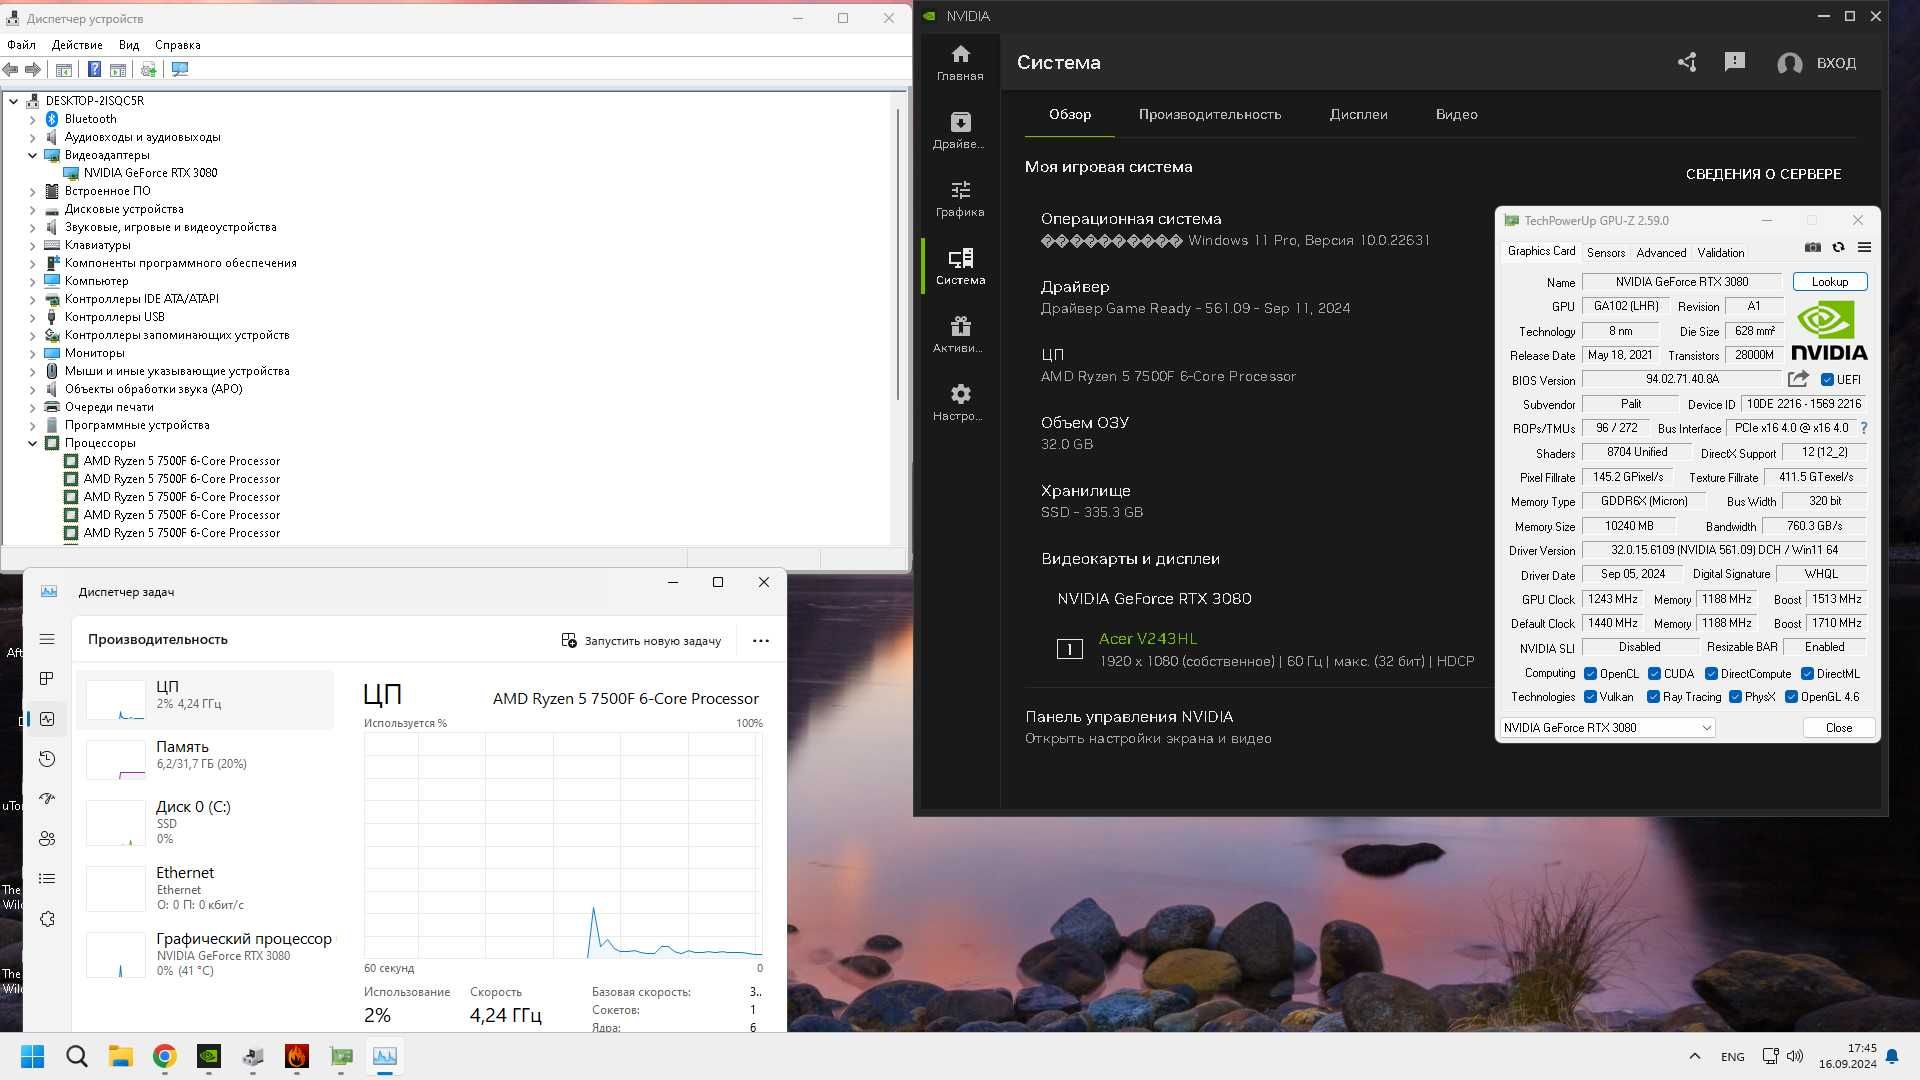Expand the Дисковые устройства node
Image resolution: width=1920 pixels, height=1080 pixels.
tap(32, 209)
